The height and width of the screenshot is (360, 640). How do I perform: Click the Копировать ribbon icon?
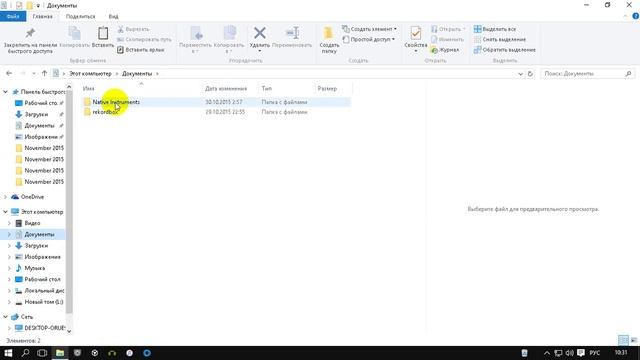[74, 33]
